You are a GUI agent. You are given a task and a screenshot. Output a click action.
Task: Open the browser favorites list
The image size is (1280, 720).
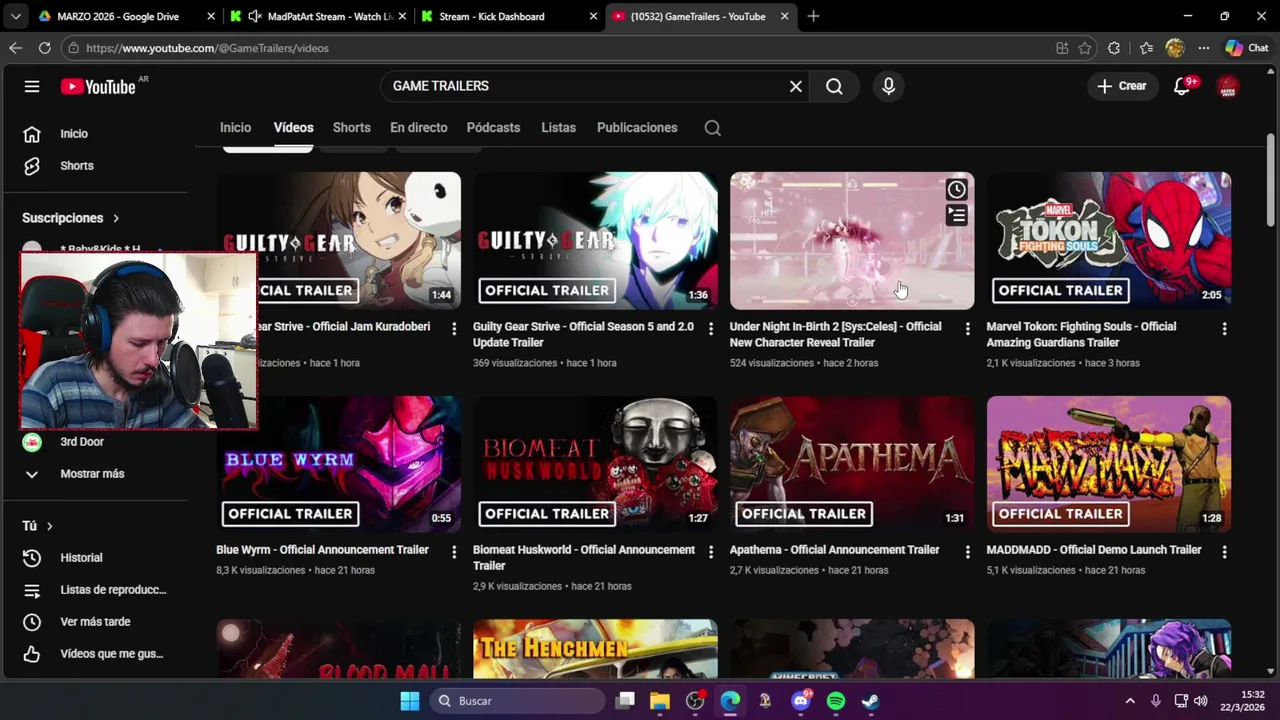1146,48
